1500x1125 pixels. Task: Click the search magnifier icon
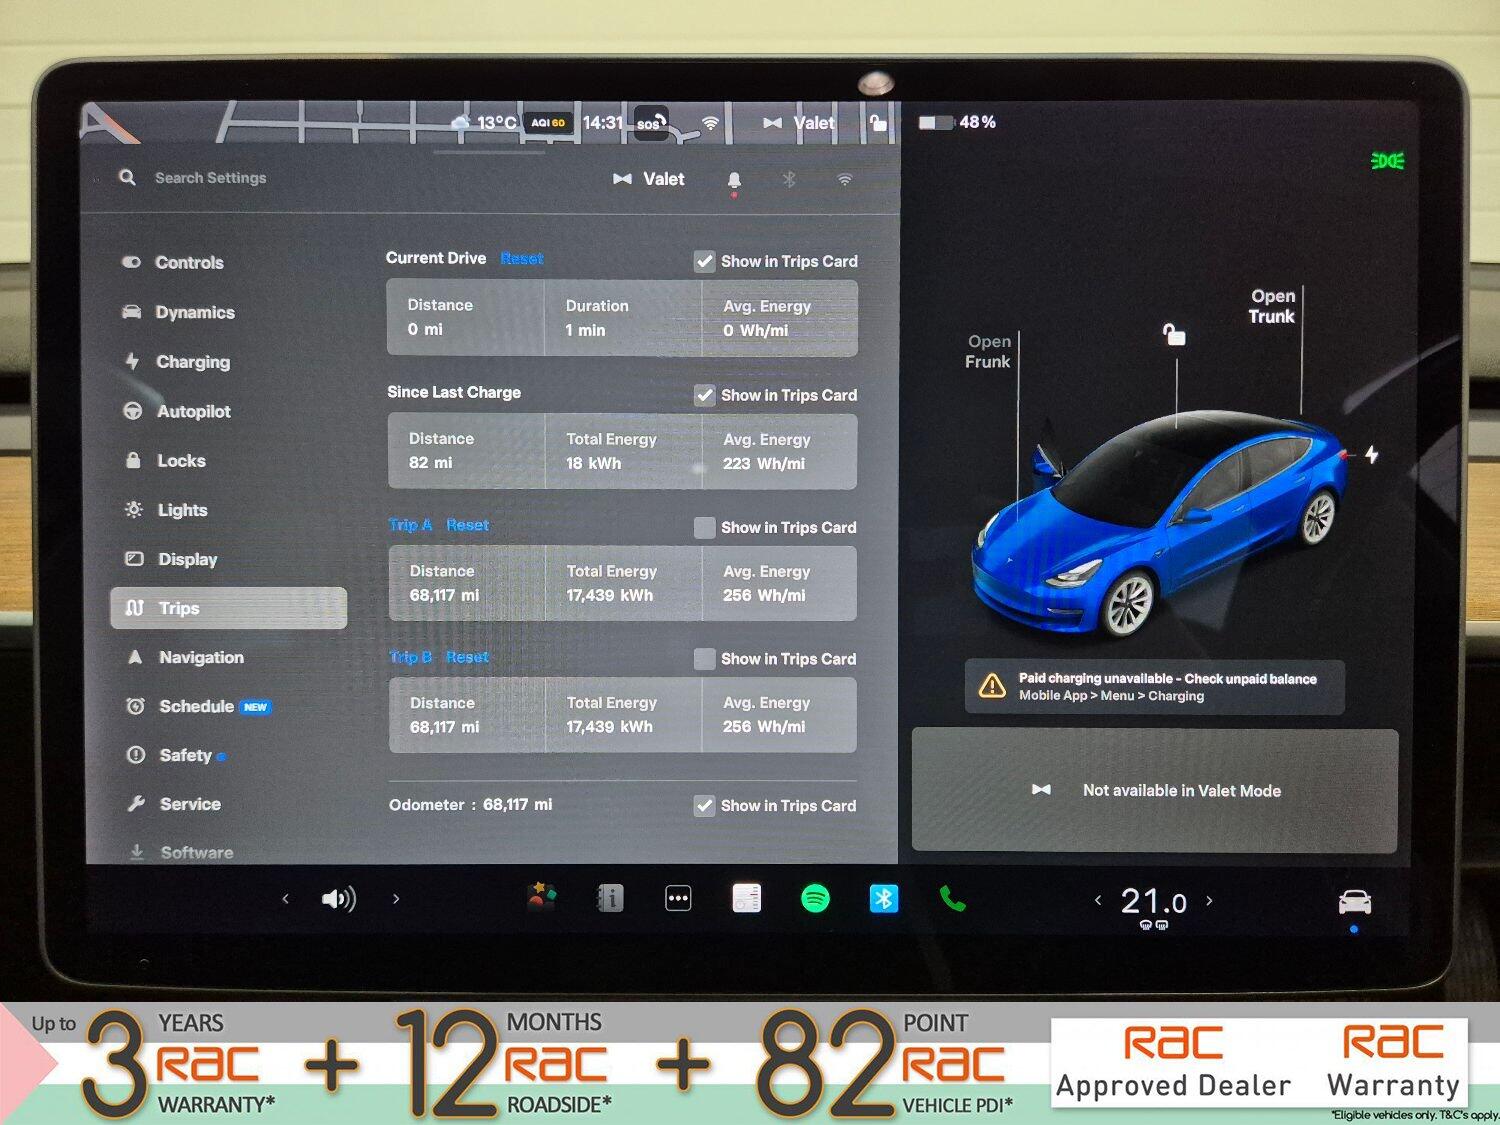click(127, 177)
